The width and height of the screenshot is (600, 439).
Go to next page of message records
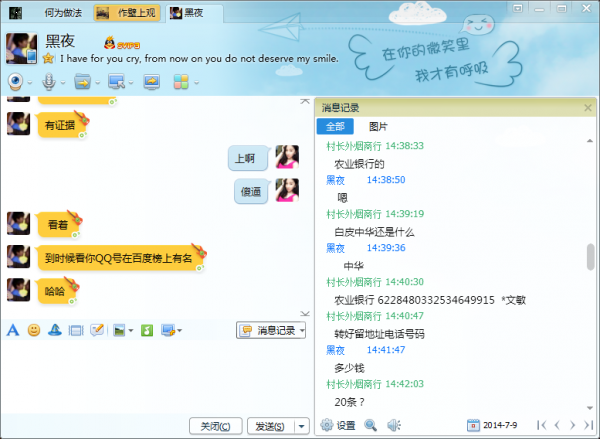(x=572, y=425)
